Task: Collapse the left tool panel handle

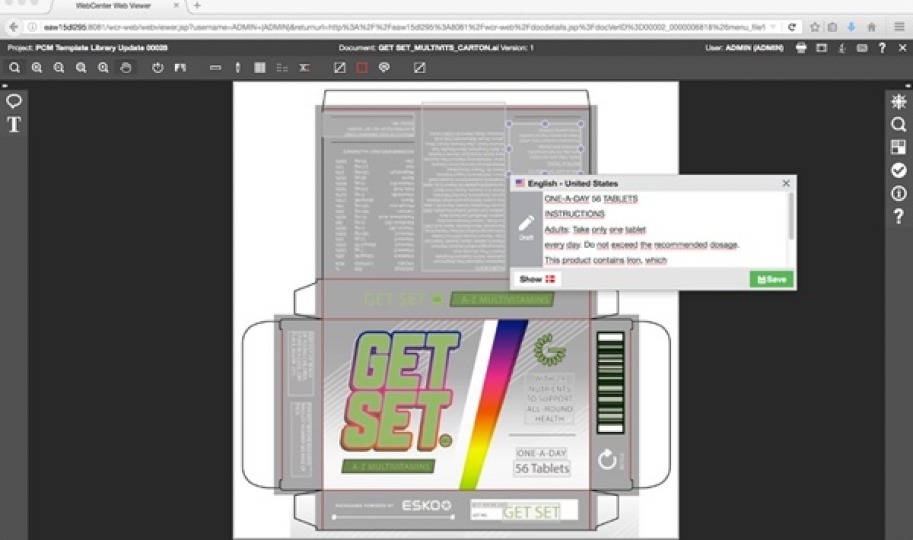Action: pos(7,87)
